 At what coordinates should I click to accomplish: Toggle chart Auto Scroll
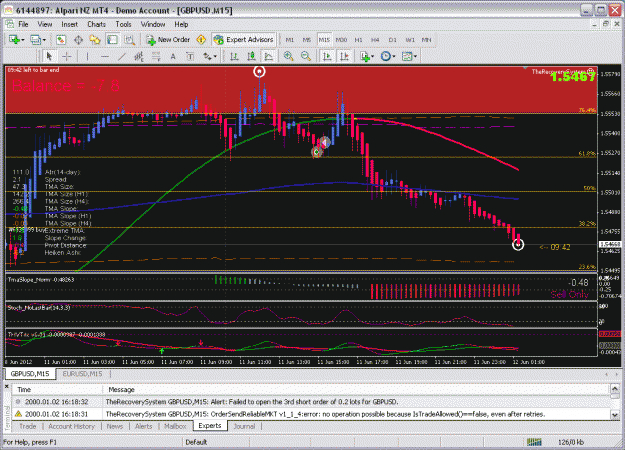(327, 57)
